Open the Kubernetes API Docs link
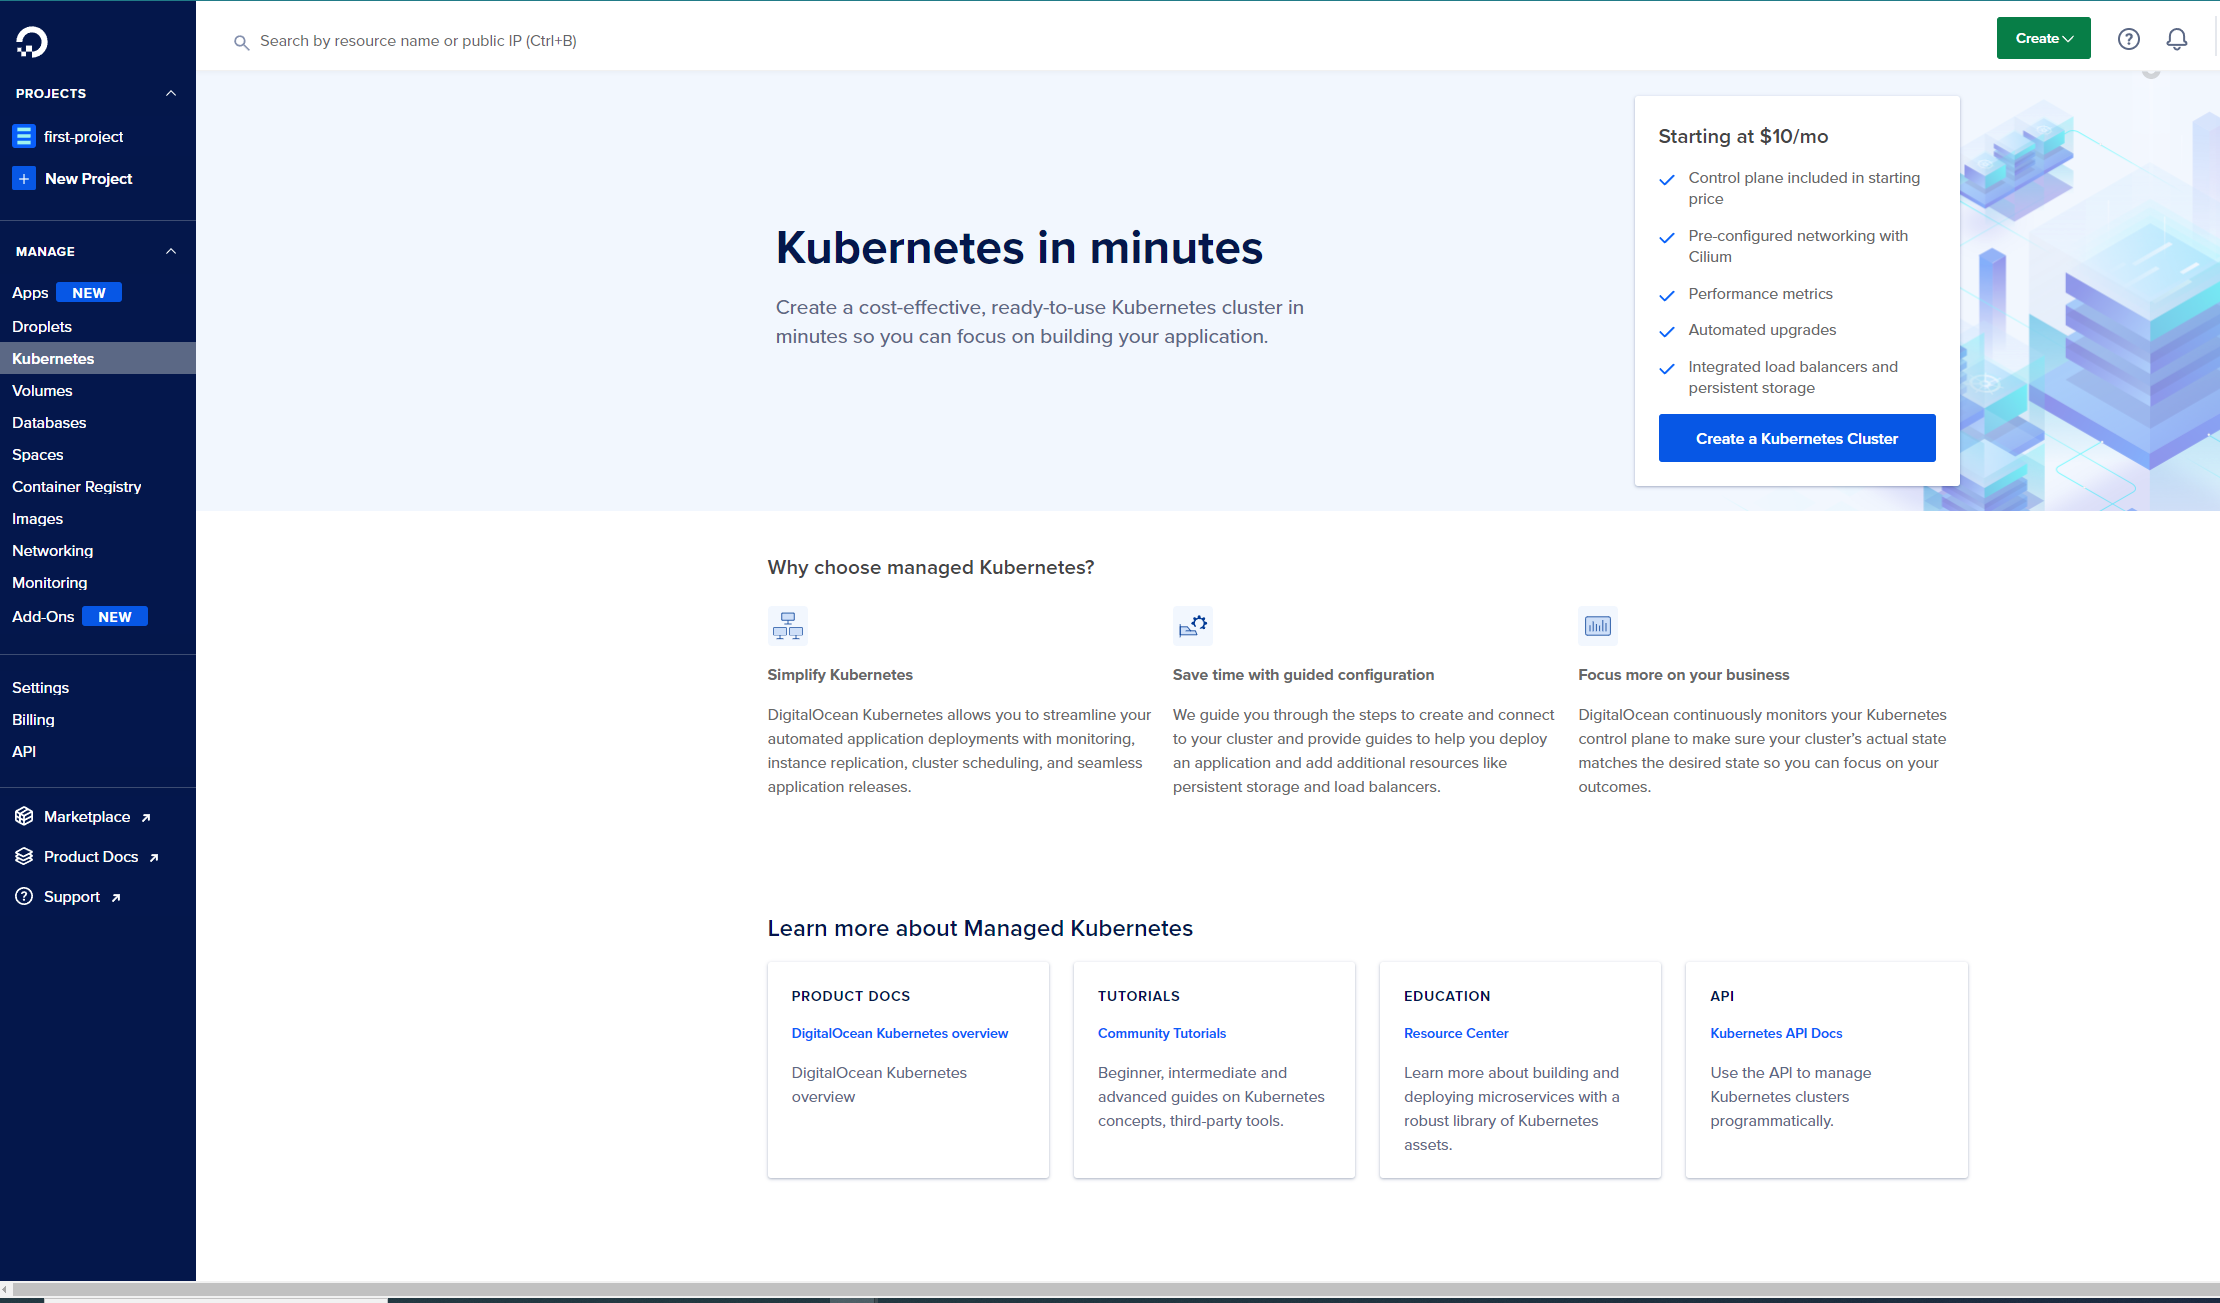Viewport: 2220px width, 1303px height. pyautogui.click(x=1775, y=1033)
